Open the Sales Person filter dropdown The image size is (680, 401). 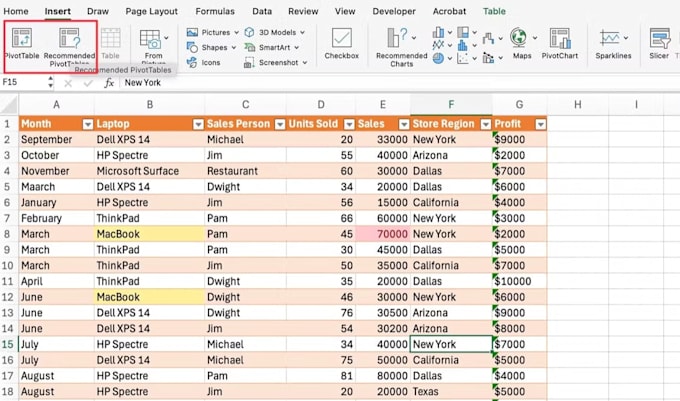click(280, 125)
